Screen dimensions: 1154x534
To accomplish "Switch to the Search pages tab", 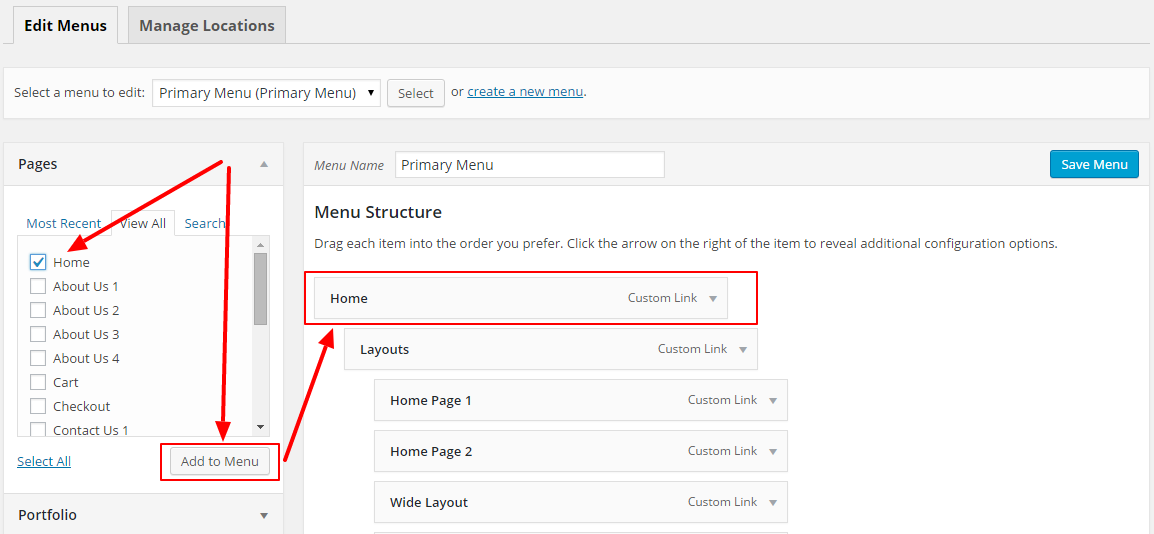I will 204,223.
